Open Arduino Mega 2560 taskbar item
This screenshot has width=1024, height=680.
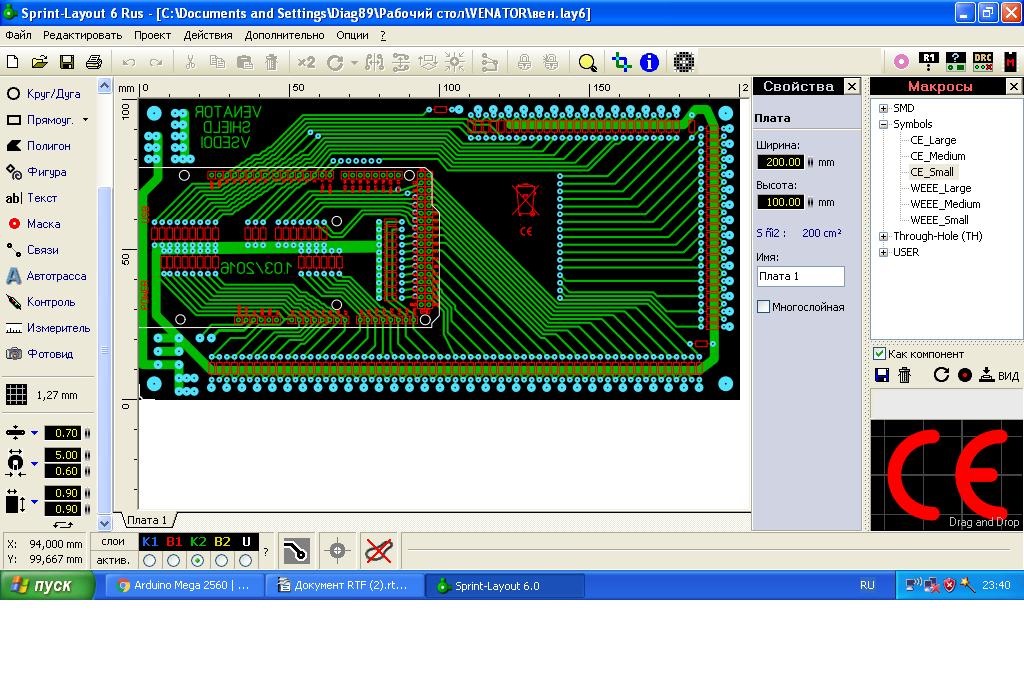point(183,585)
